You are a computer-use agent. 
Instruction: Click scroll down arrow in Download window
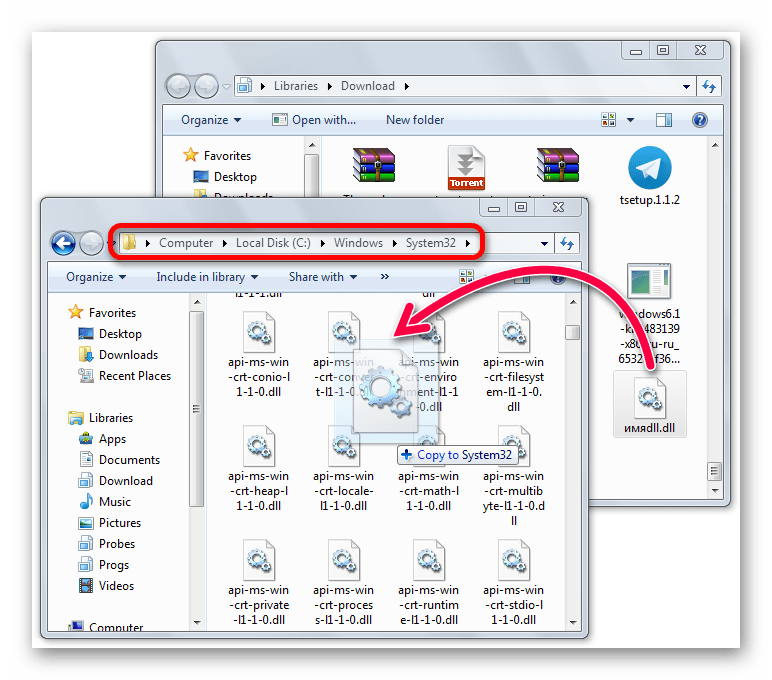click(714, 490)
